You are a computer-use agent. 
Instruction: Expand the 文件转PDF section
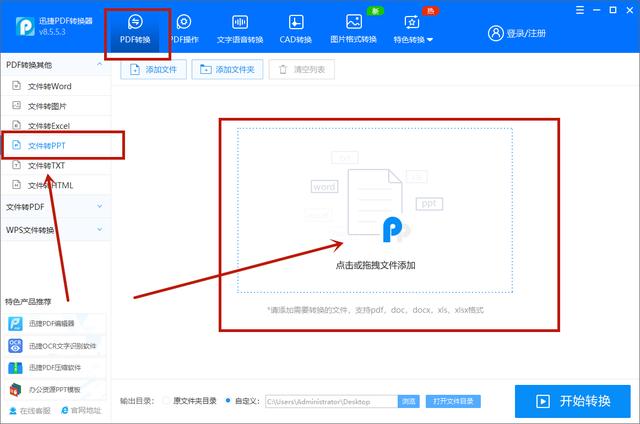pyautogui.click(x=56, y=206)
